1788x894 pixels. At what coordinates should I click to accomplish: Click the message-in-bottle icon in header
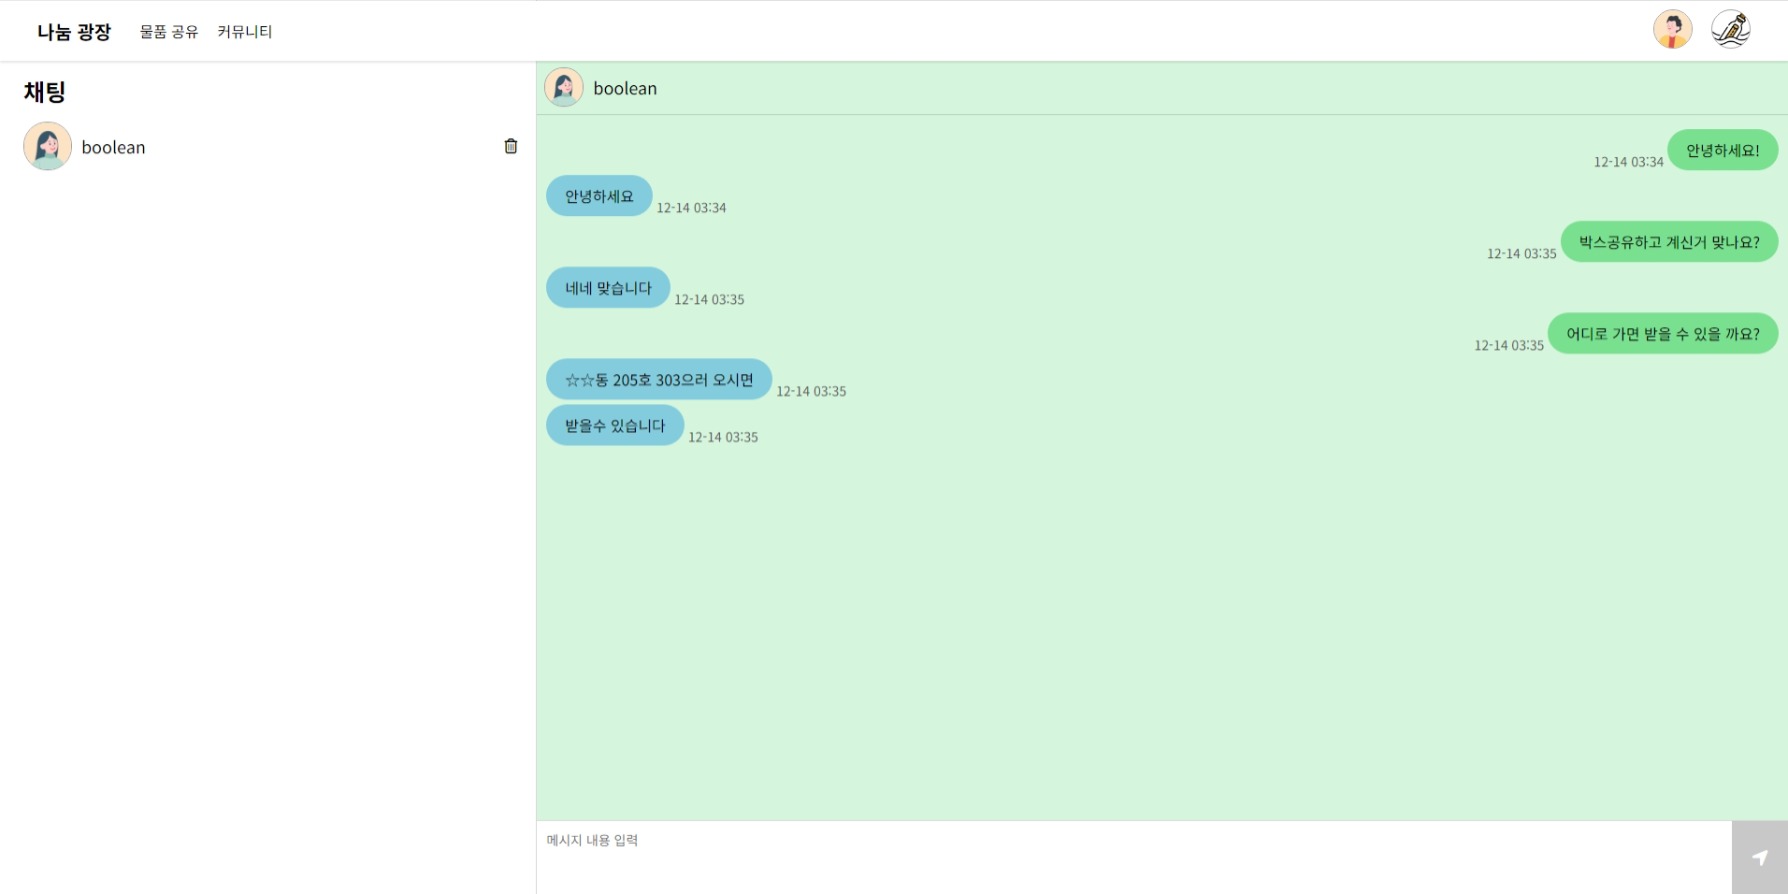click(1731, 29)
